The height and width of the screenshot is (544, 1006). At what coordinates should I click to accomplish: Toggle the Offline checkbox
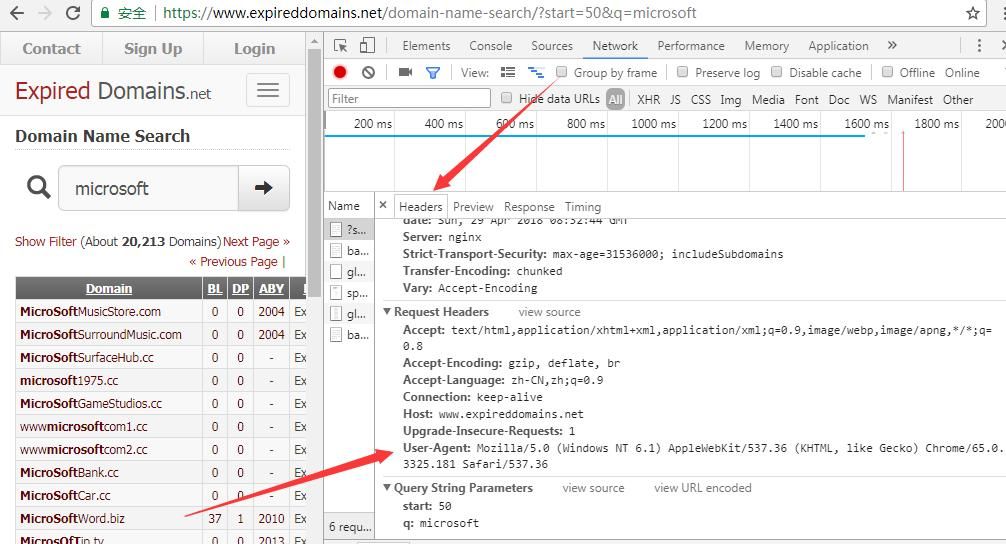887,71
